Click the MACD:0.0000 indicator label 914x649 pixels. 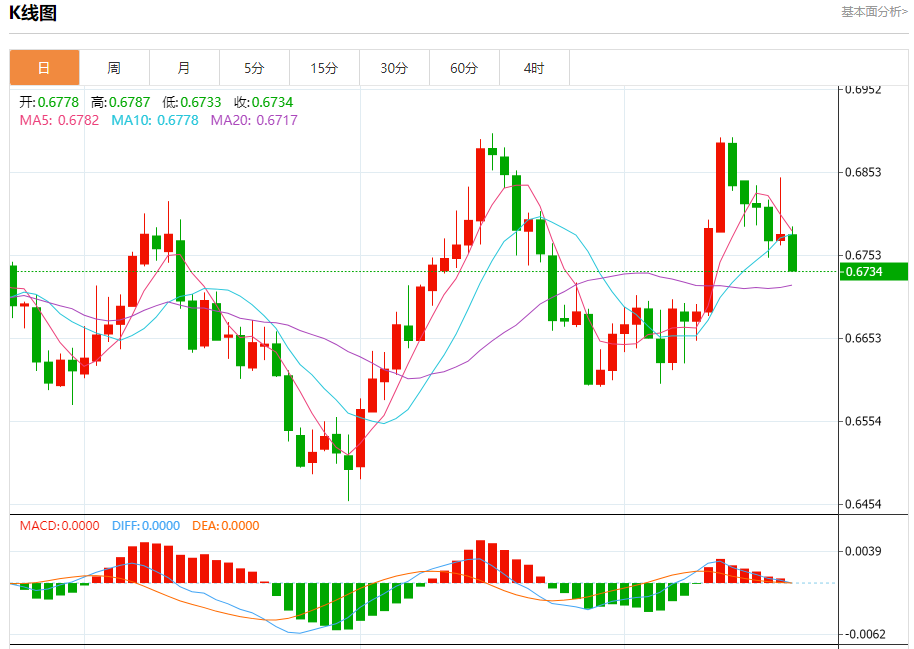pyautogui.click(x=59, y=525)
